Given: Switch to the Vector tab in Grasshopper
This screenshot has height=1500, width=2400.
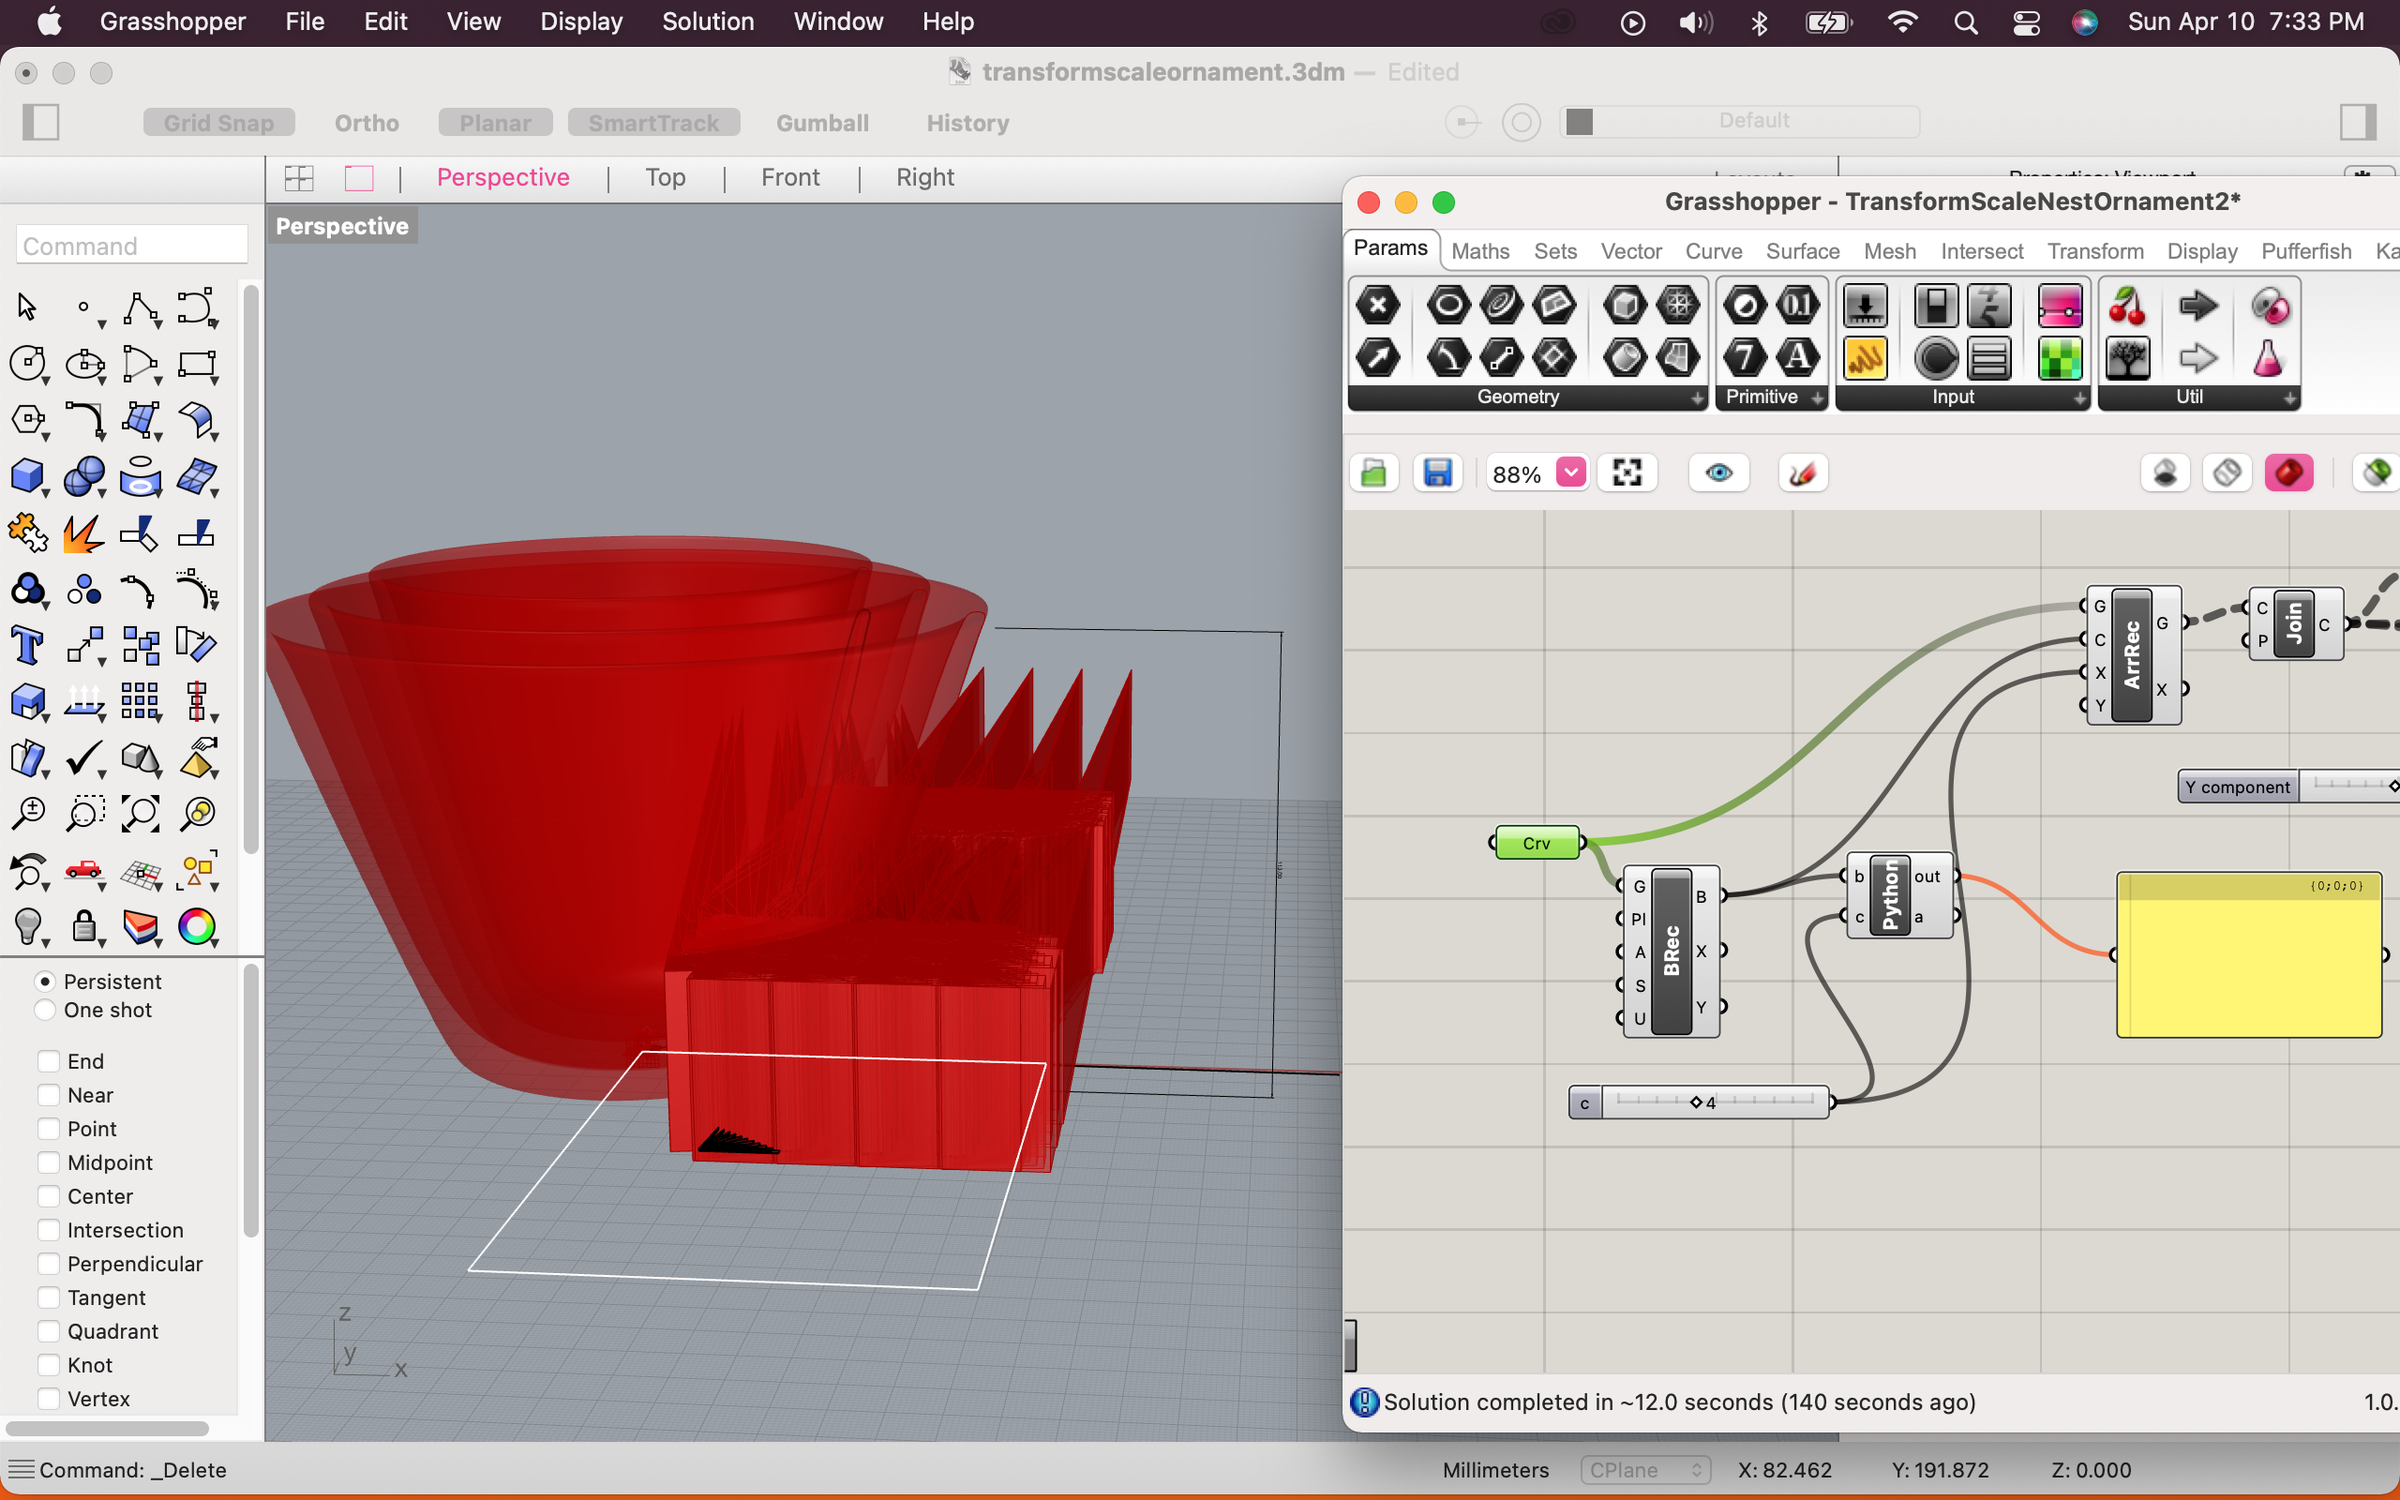Looking at the screenshot, I should pyautogui.click(x=1631, y=251).
